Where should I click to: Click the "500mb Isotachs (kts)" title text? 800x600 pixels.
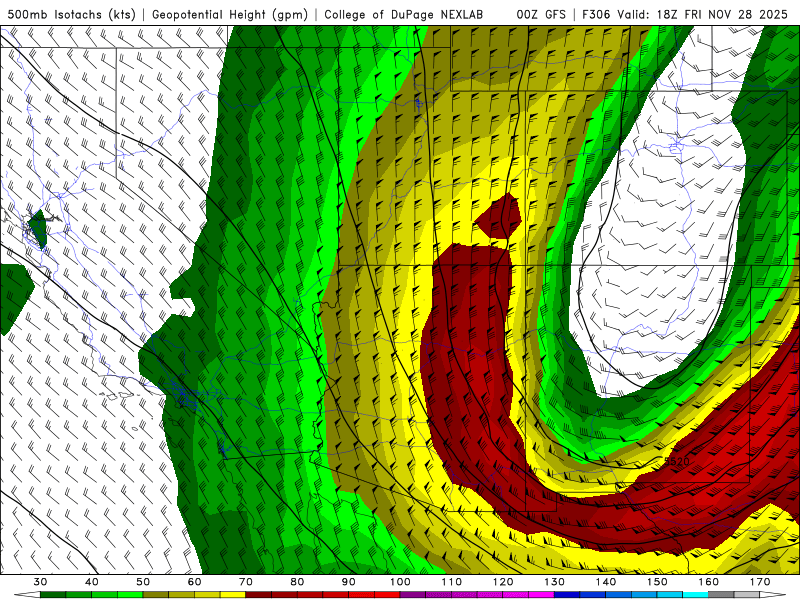pyautogui.click(x=71, y=14)
